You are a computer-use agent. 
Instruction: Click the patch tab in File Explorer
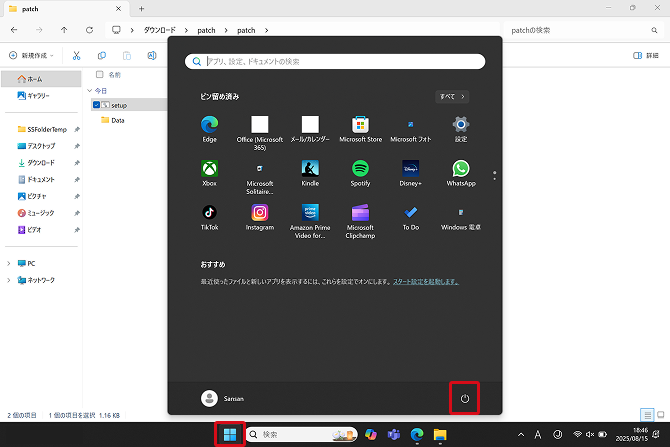65,9
